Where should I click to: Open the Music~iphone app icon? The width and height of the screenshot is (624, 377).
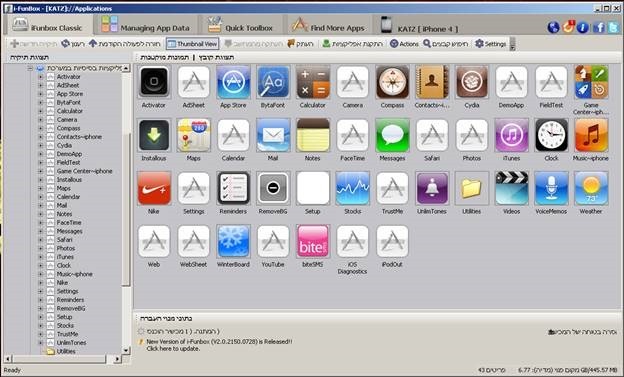click(x=591, y=135)
